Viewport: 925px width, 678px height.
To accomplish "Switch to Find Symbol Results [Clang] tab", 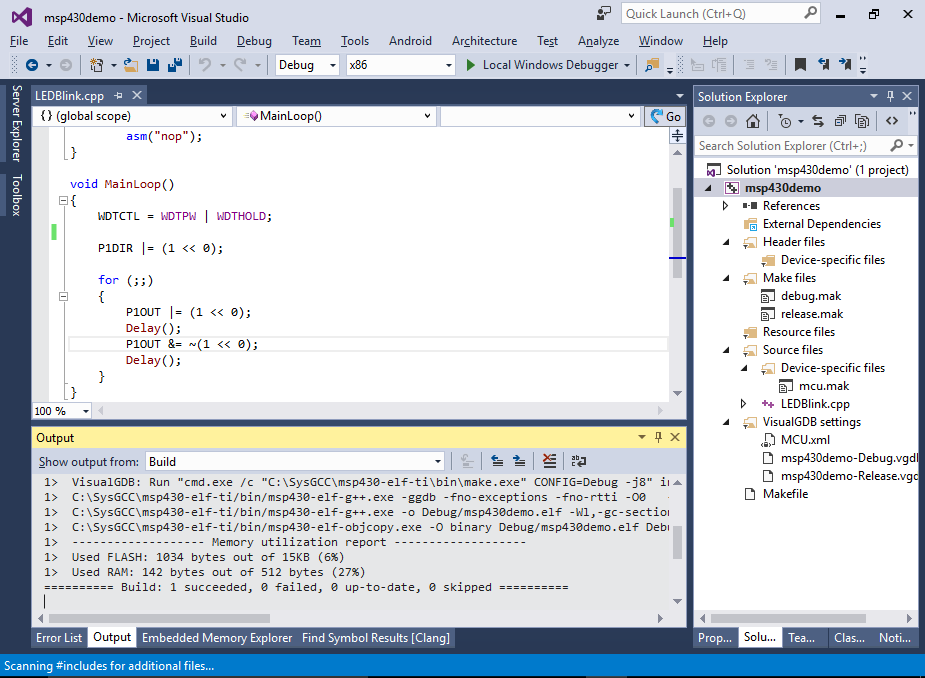I will click(376, 638).
